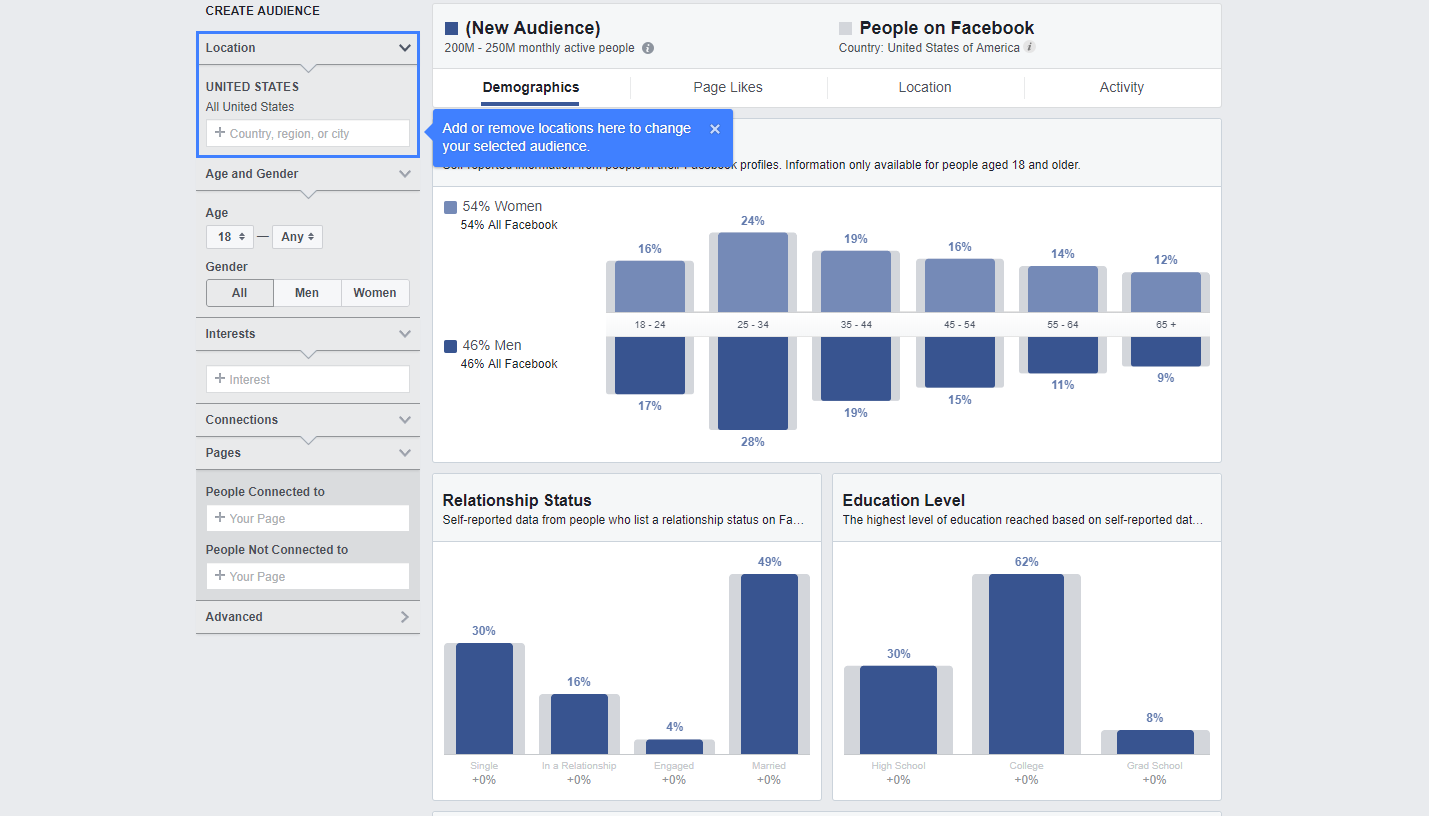Collapse the Age and Gender section
The width and height of the screenshot is (1429, 816).
[x=404, y=174]
